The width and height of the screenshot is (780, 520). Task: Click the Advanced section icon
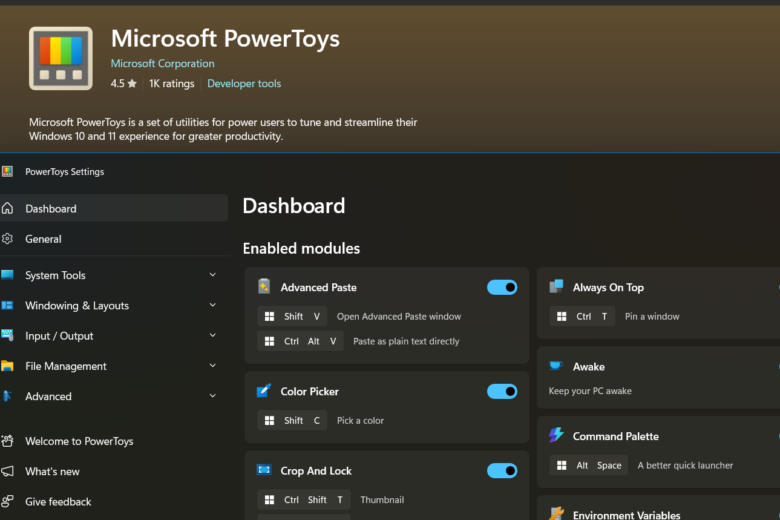pos(7,396)
